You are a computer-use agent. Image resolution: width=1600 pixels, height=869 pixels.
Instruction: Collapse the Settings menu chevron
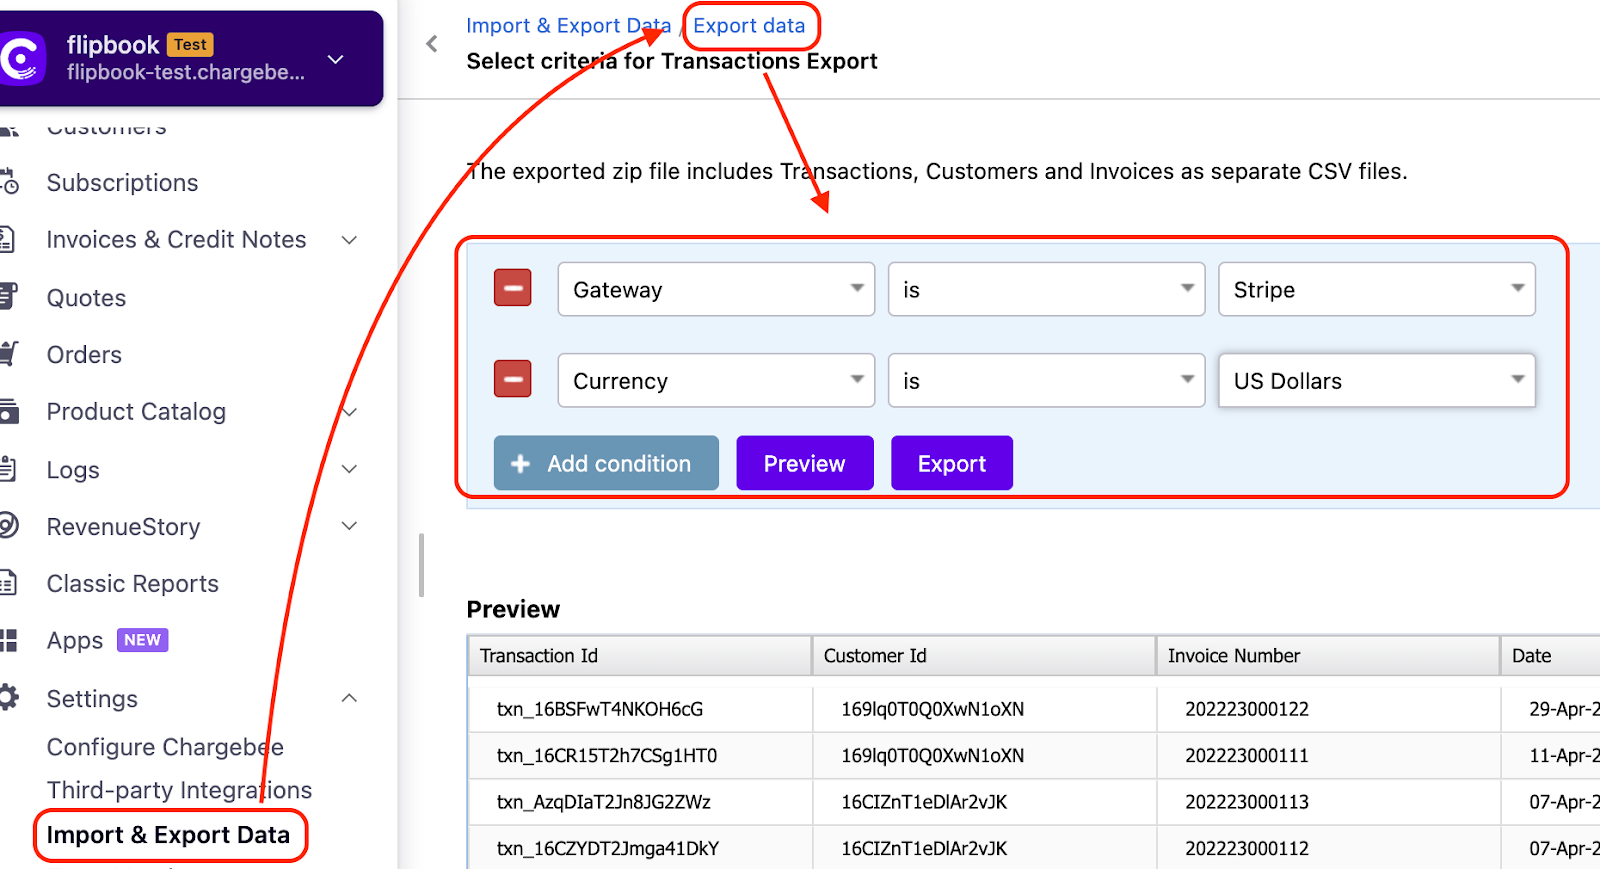(x=349, y=698)
